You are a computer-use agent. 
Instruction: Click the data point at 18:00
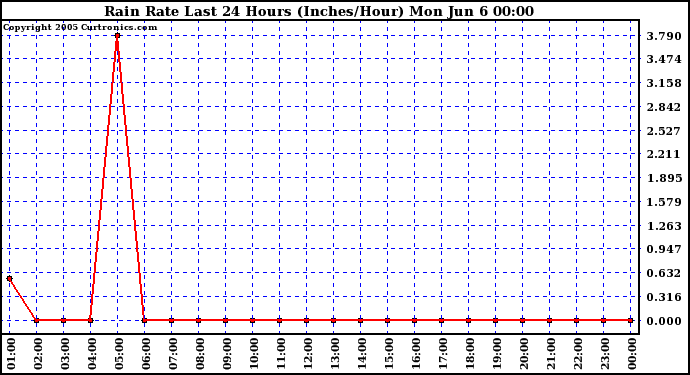[x=468, y=320]
